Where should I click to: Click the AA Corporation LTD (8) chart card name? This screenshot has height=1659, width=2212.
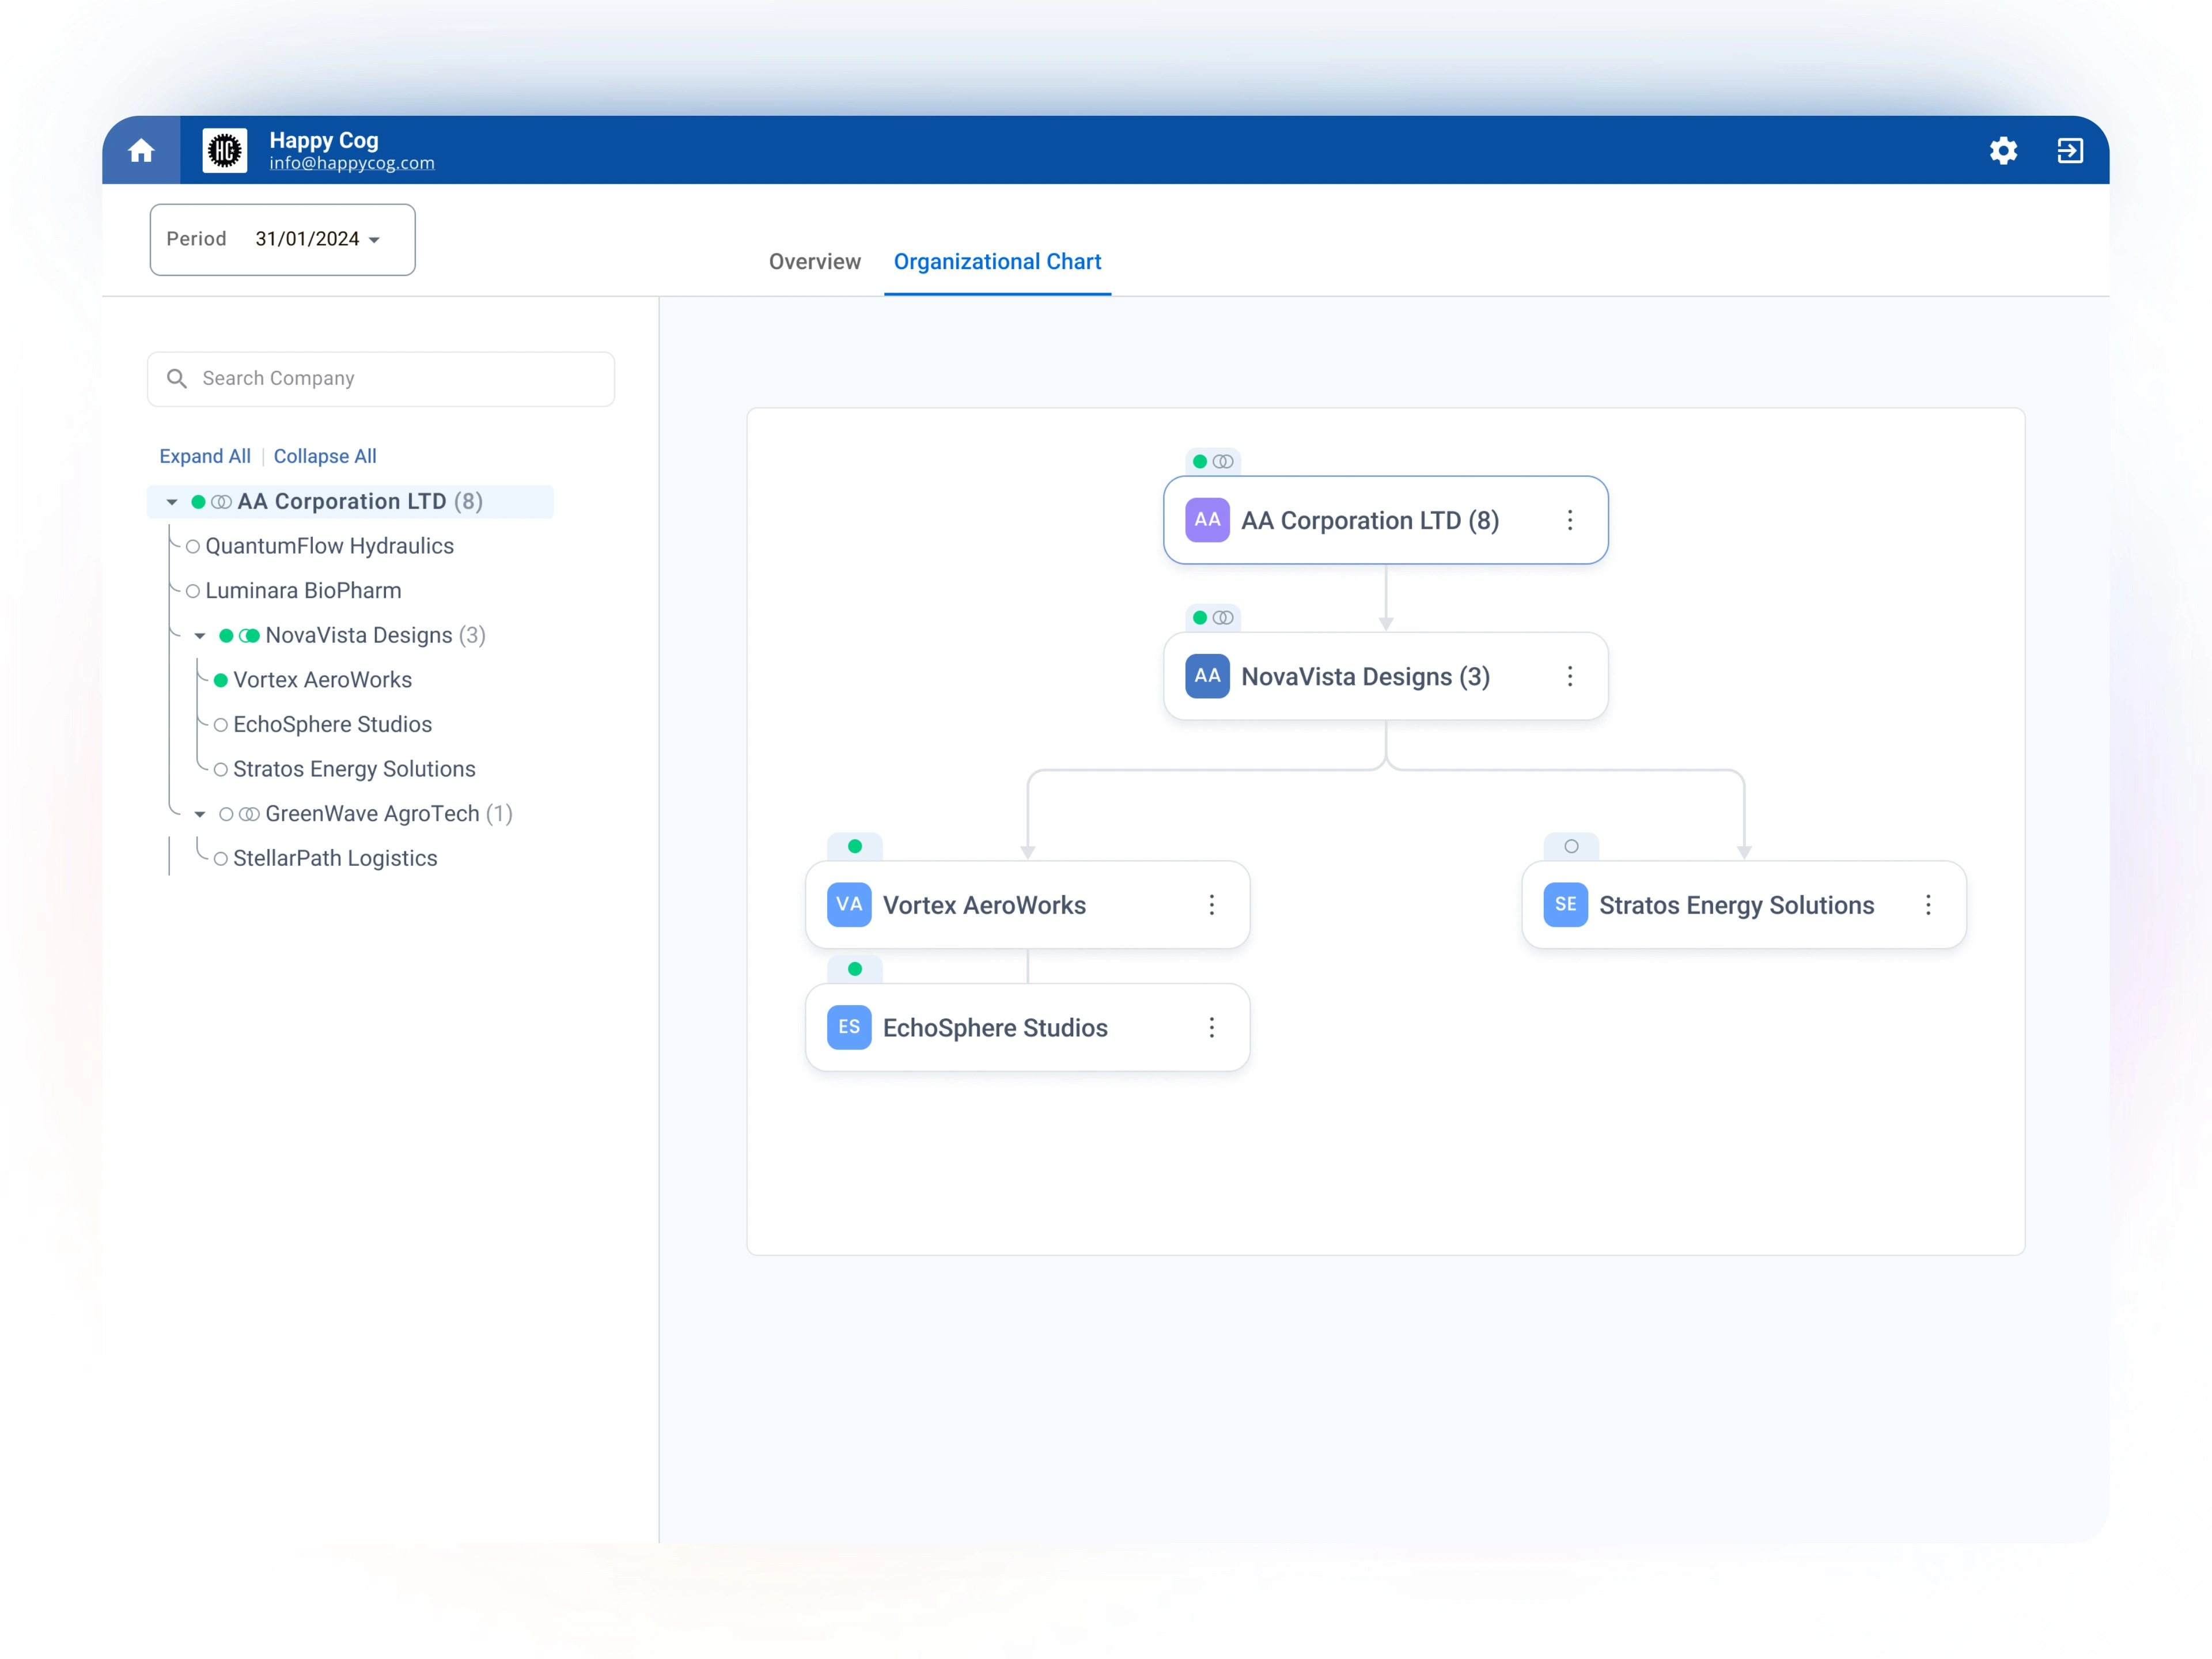click(x=1370, y=521)
